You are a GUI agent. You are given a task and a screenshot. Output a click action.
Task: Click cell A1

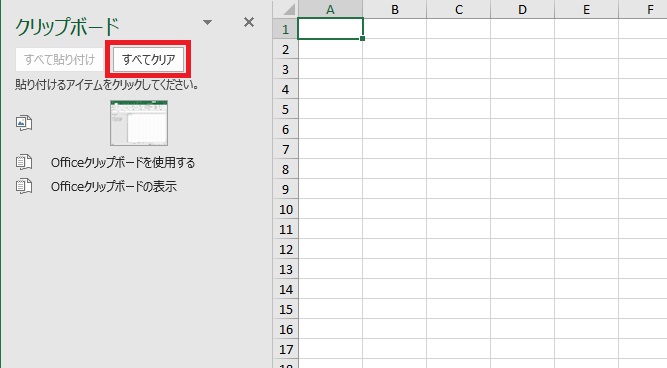tap(331, 29)
